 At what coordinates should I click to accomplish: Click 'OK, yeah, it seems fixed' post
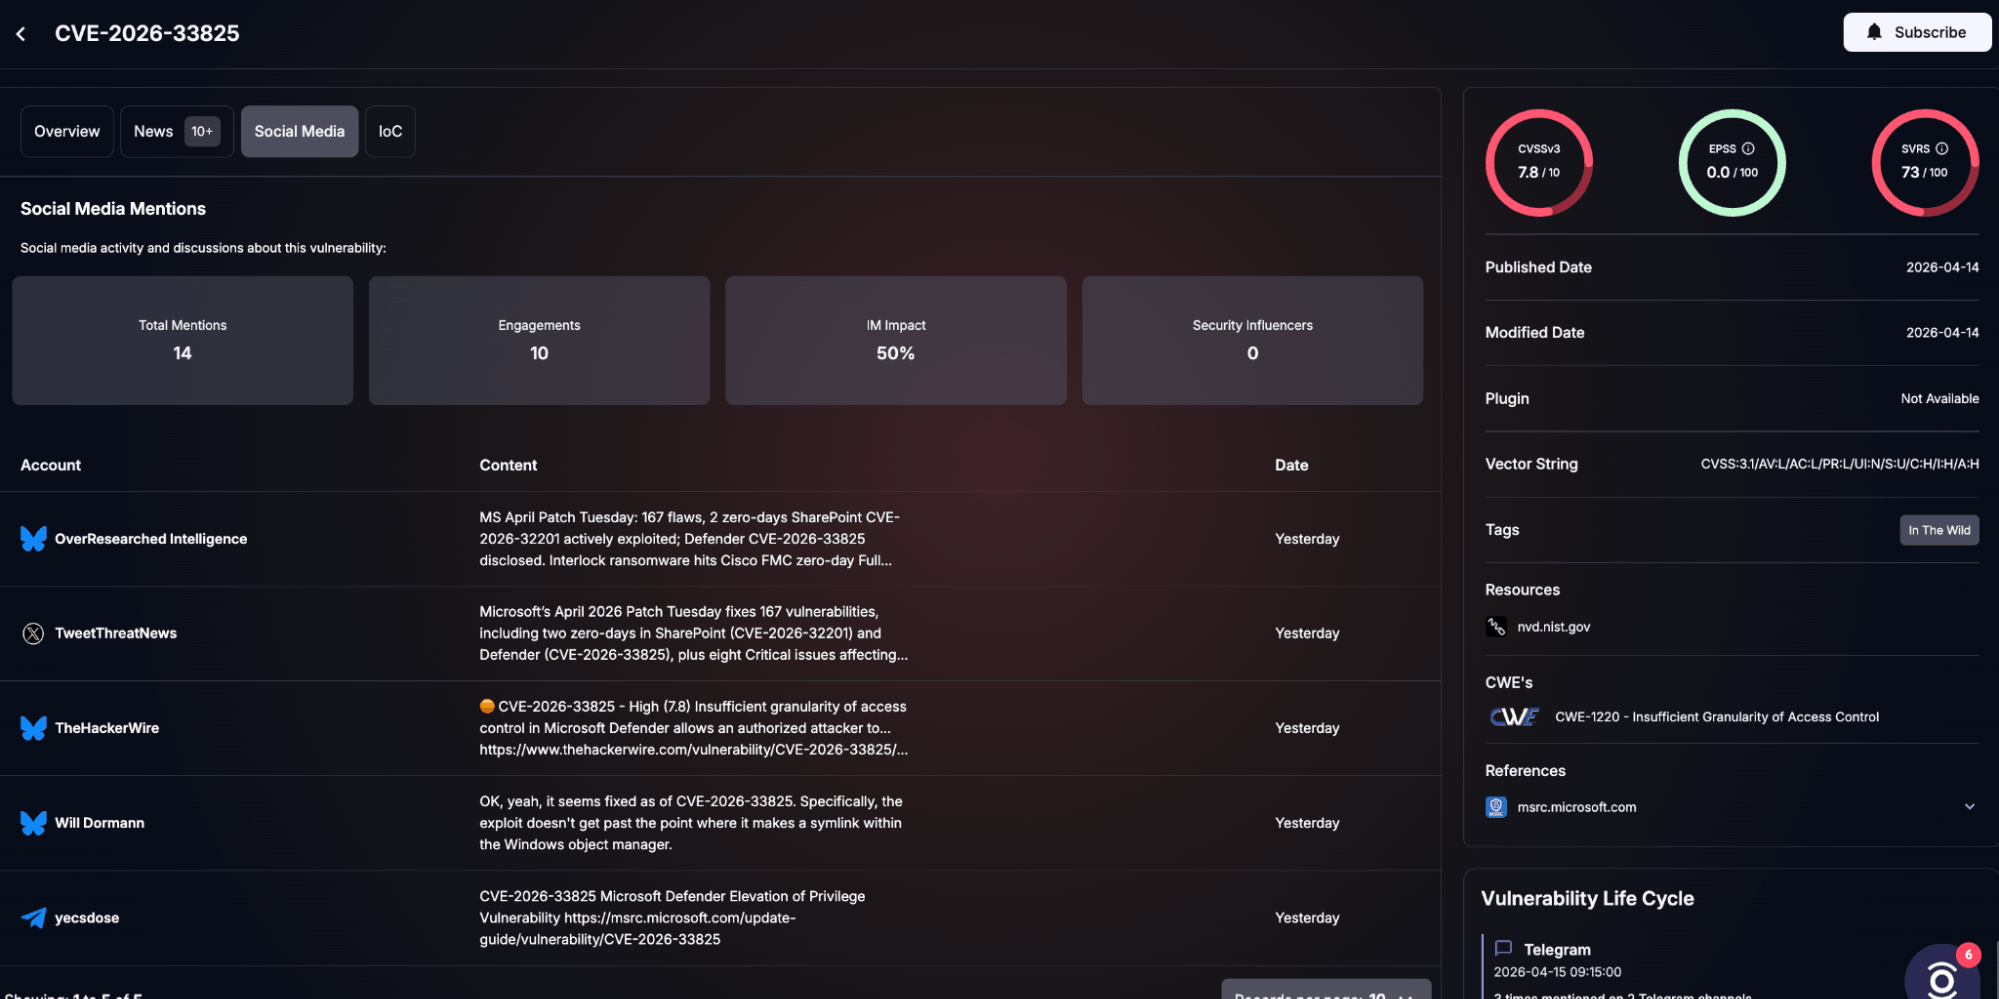coord(690,823)
